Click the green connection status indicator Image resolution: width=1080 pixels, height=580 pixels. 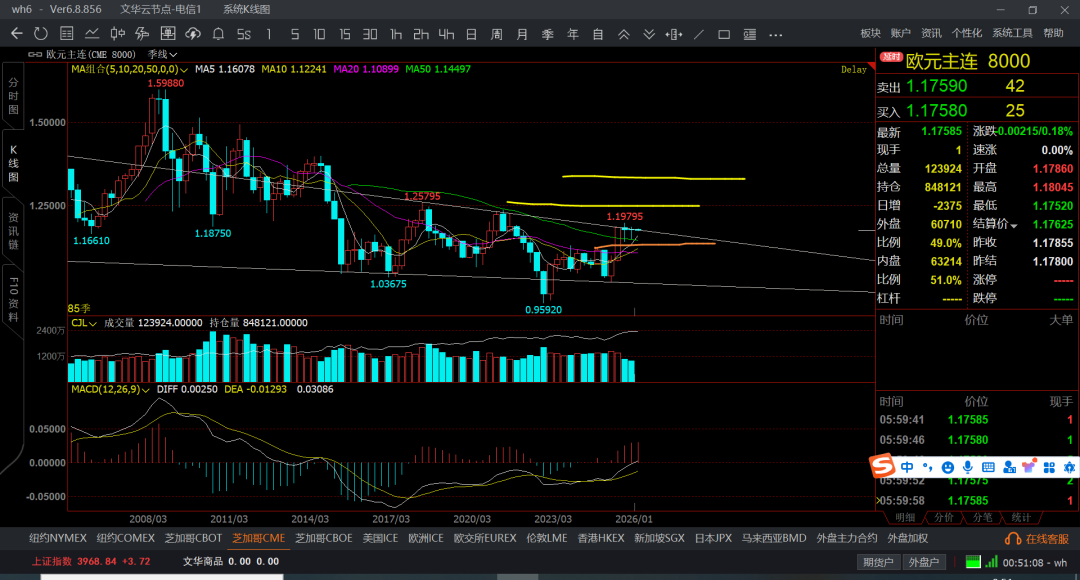click(973, 561)
